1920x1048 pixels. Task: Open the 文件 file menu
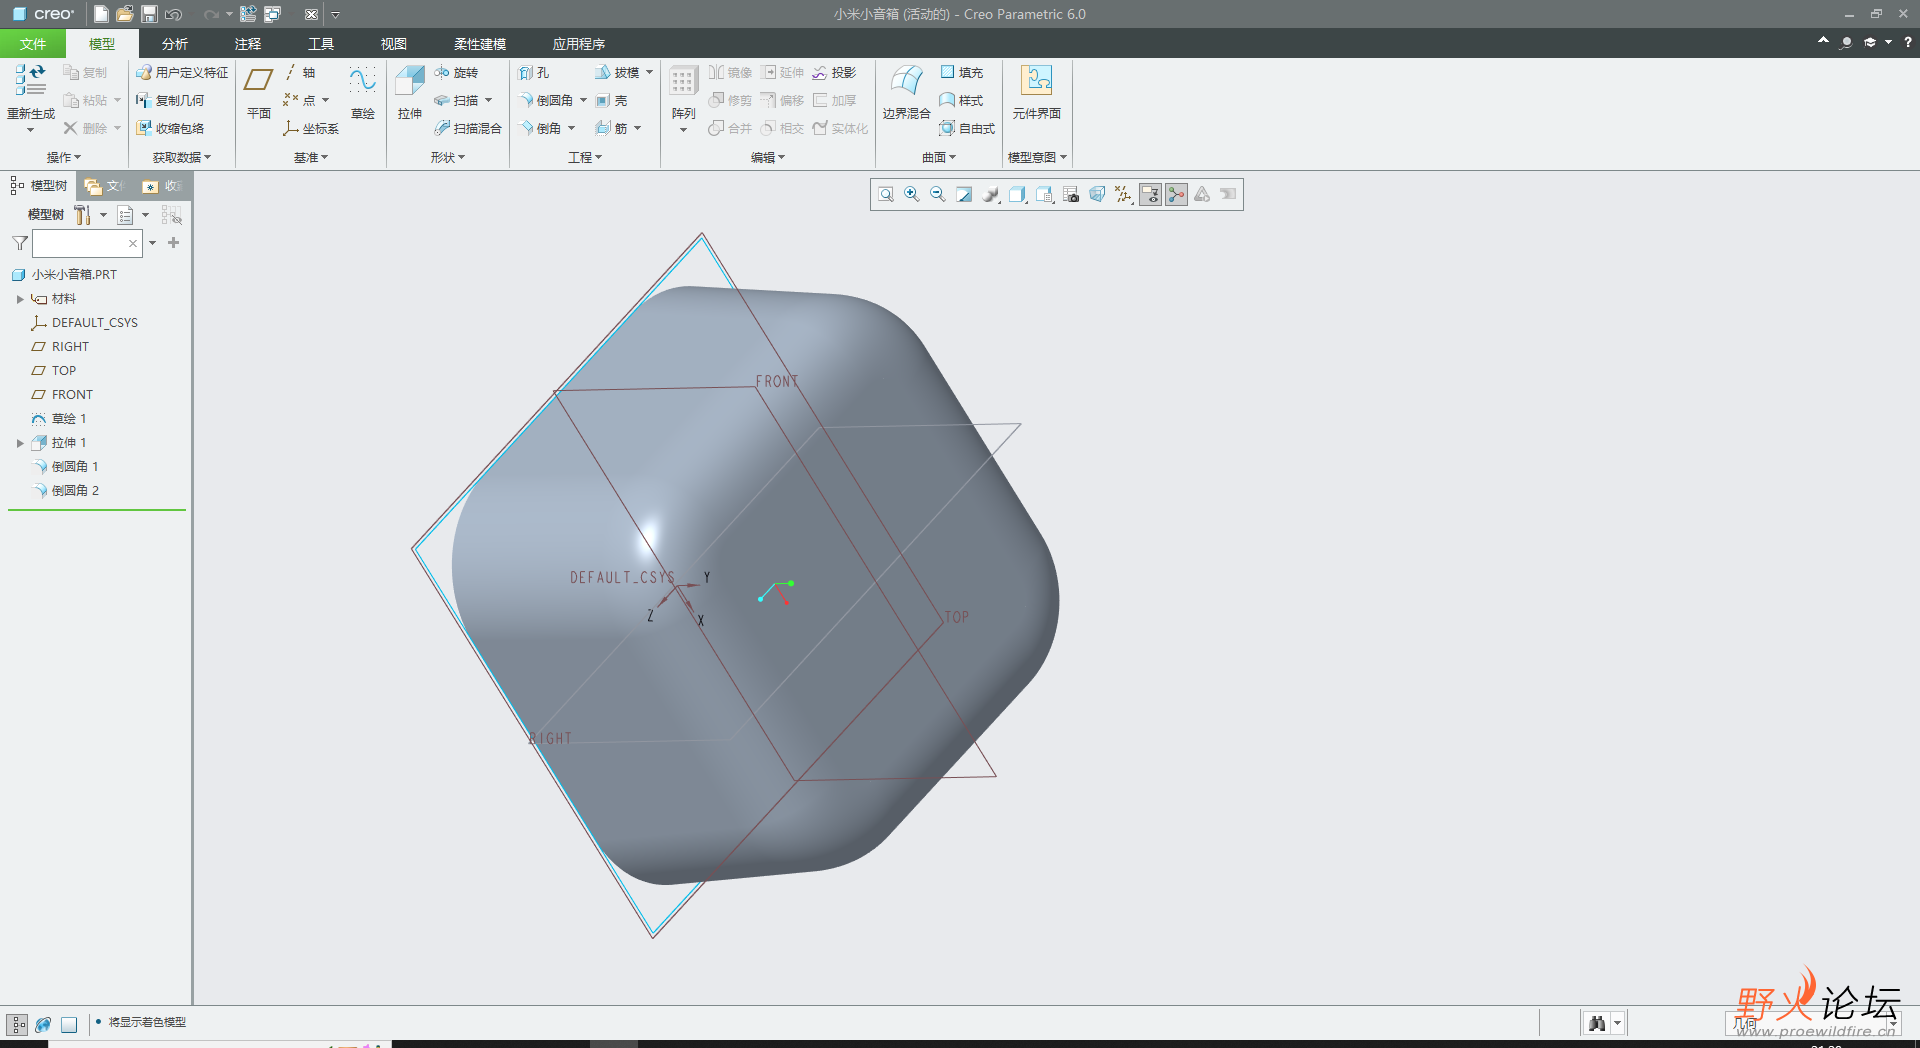point(33,44)
